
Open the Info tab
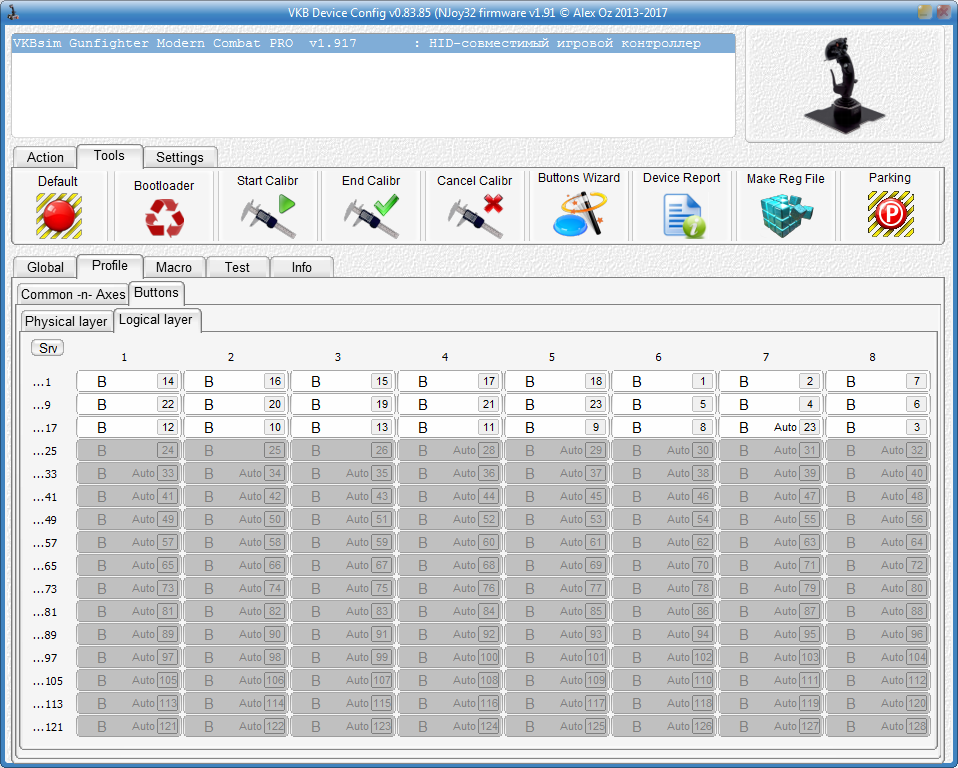click(301, 267)
